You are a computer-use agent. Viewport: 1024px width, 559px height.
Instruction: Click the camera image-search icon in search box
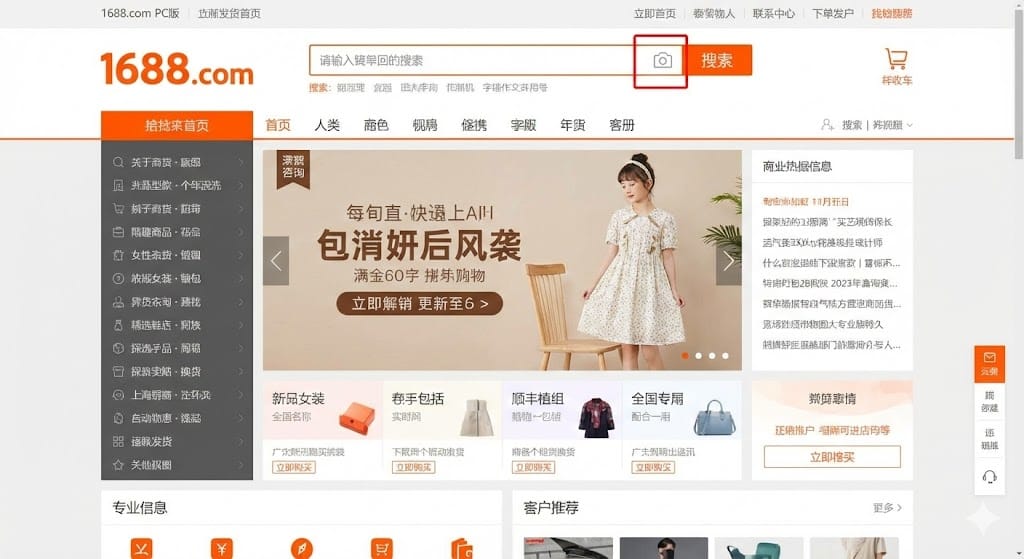pyautogui.click(x=662, y=61)
